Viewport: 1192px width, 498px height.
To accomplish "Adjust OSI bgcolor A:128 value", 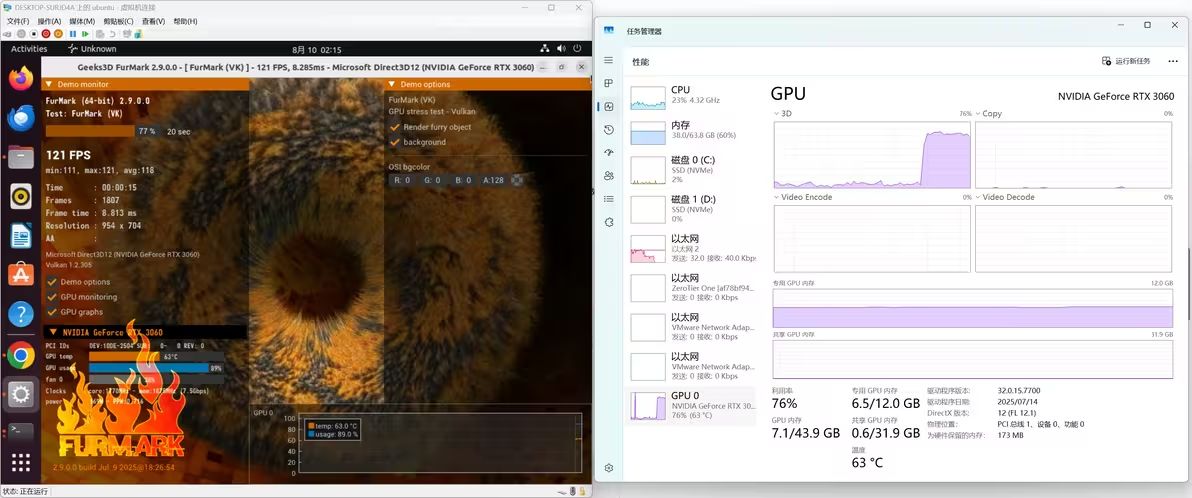I will pos(494,180).
